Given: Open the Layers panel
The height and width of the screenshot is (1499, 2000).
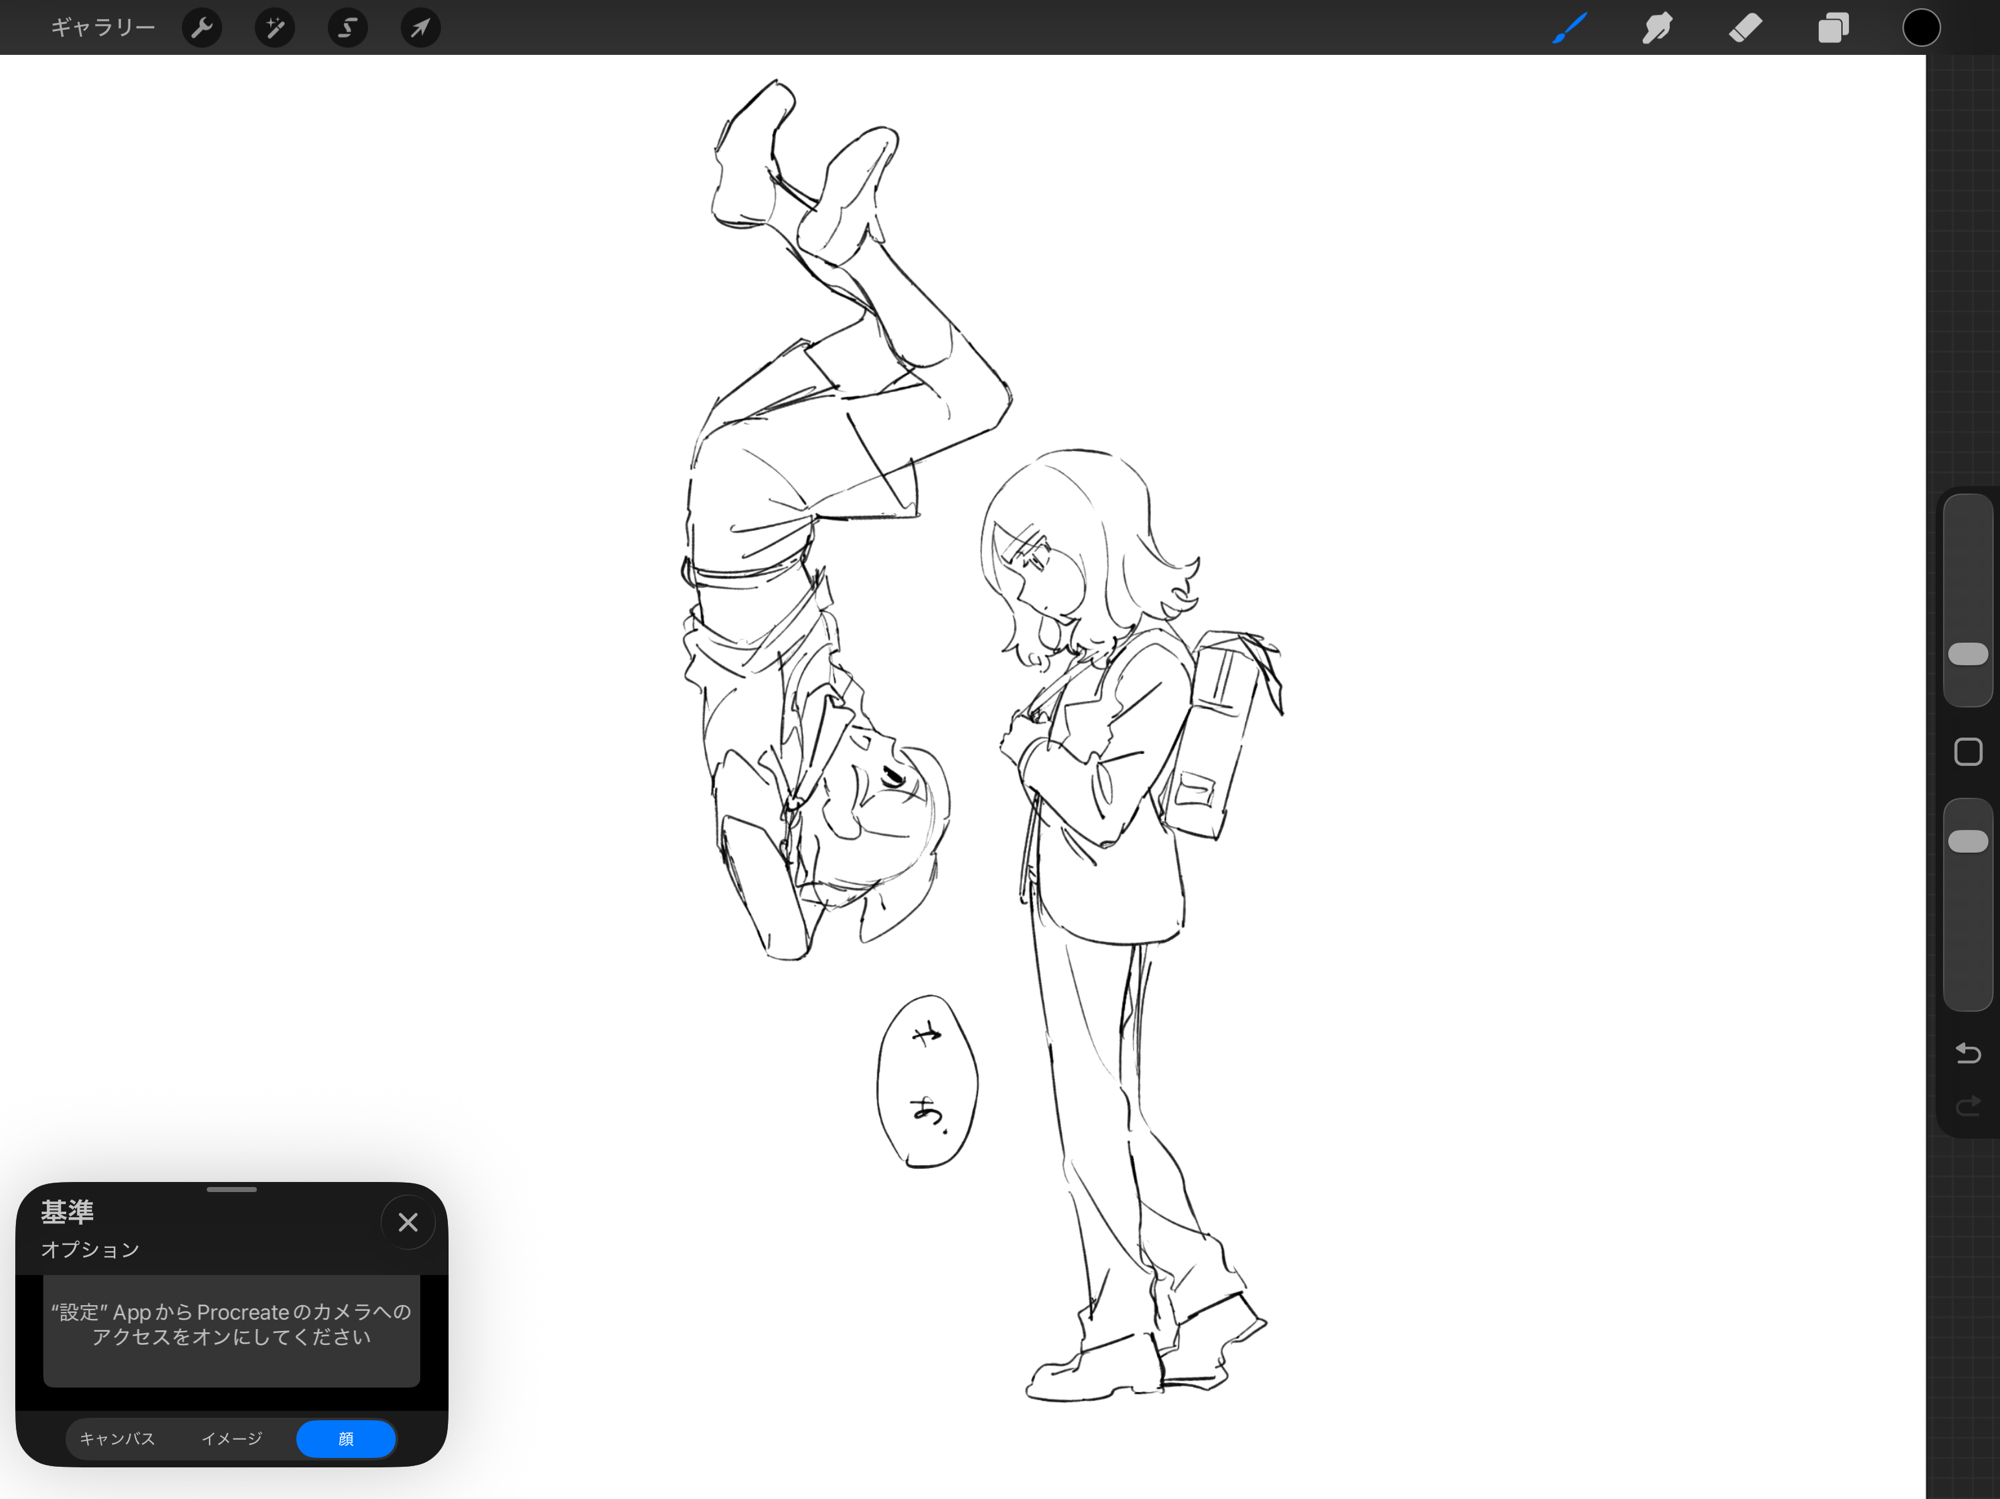Looking at the screenshot, I should click(1832, 27).
